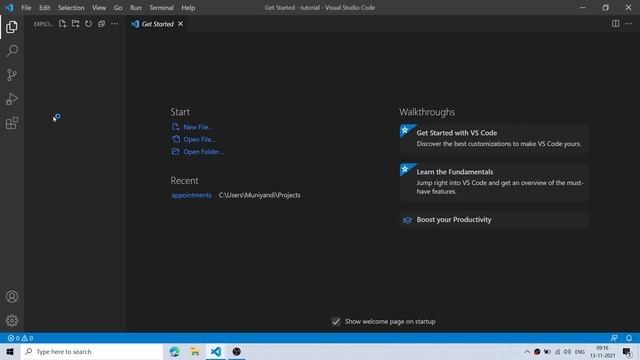Open the Terminal menu

(161, 8)
